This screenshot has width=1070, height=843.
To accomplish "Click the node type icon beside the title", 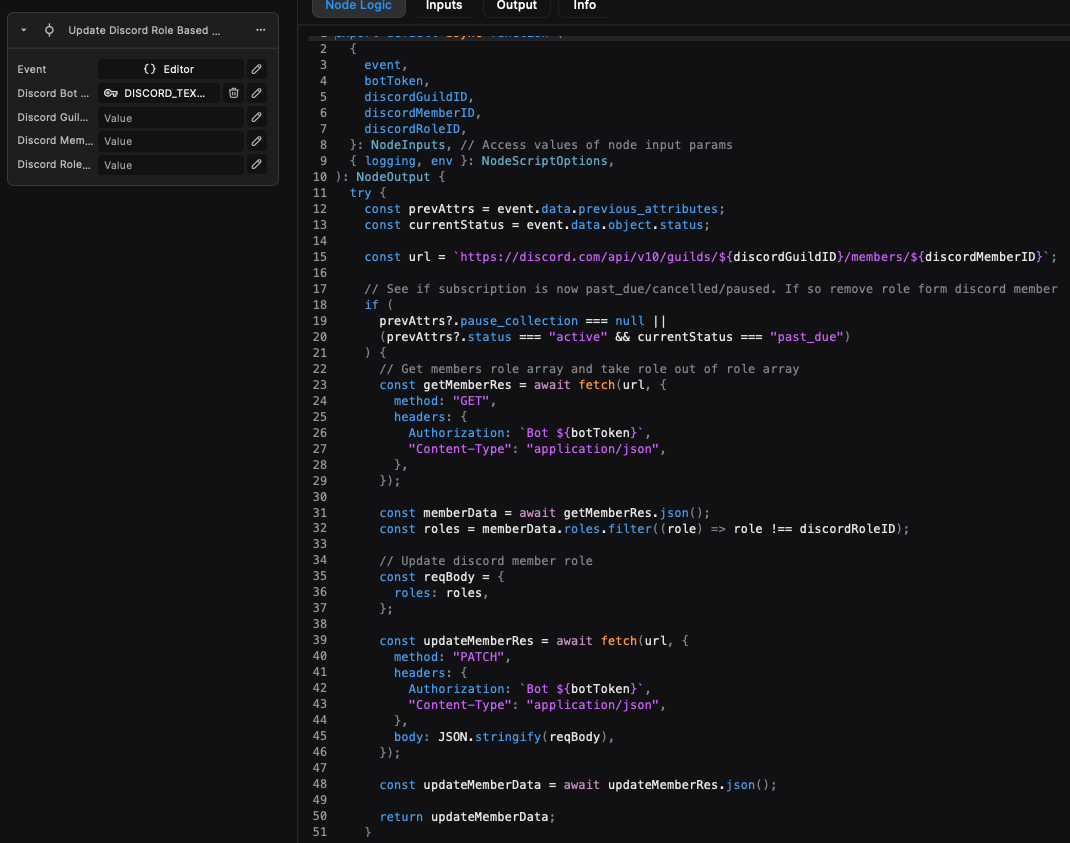I will [49, 30].
